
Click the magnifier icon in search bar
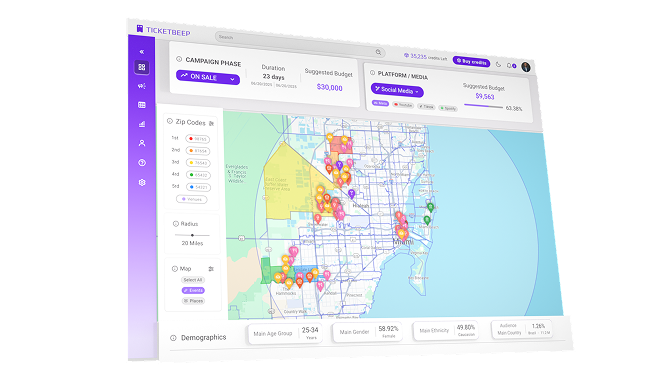point(378,52)
